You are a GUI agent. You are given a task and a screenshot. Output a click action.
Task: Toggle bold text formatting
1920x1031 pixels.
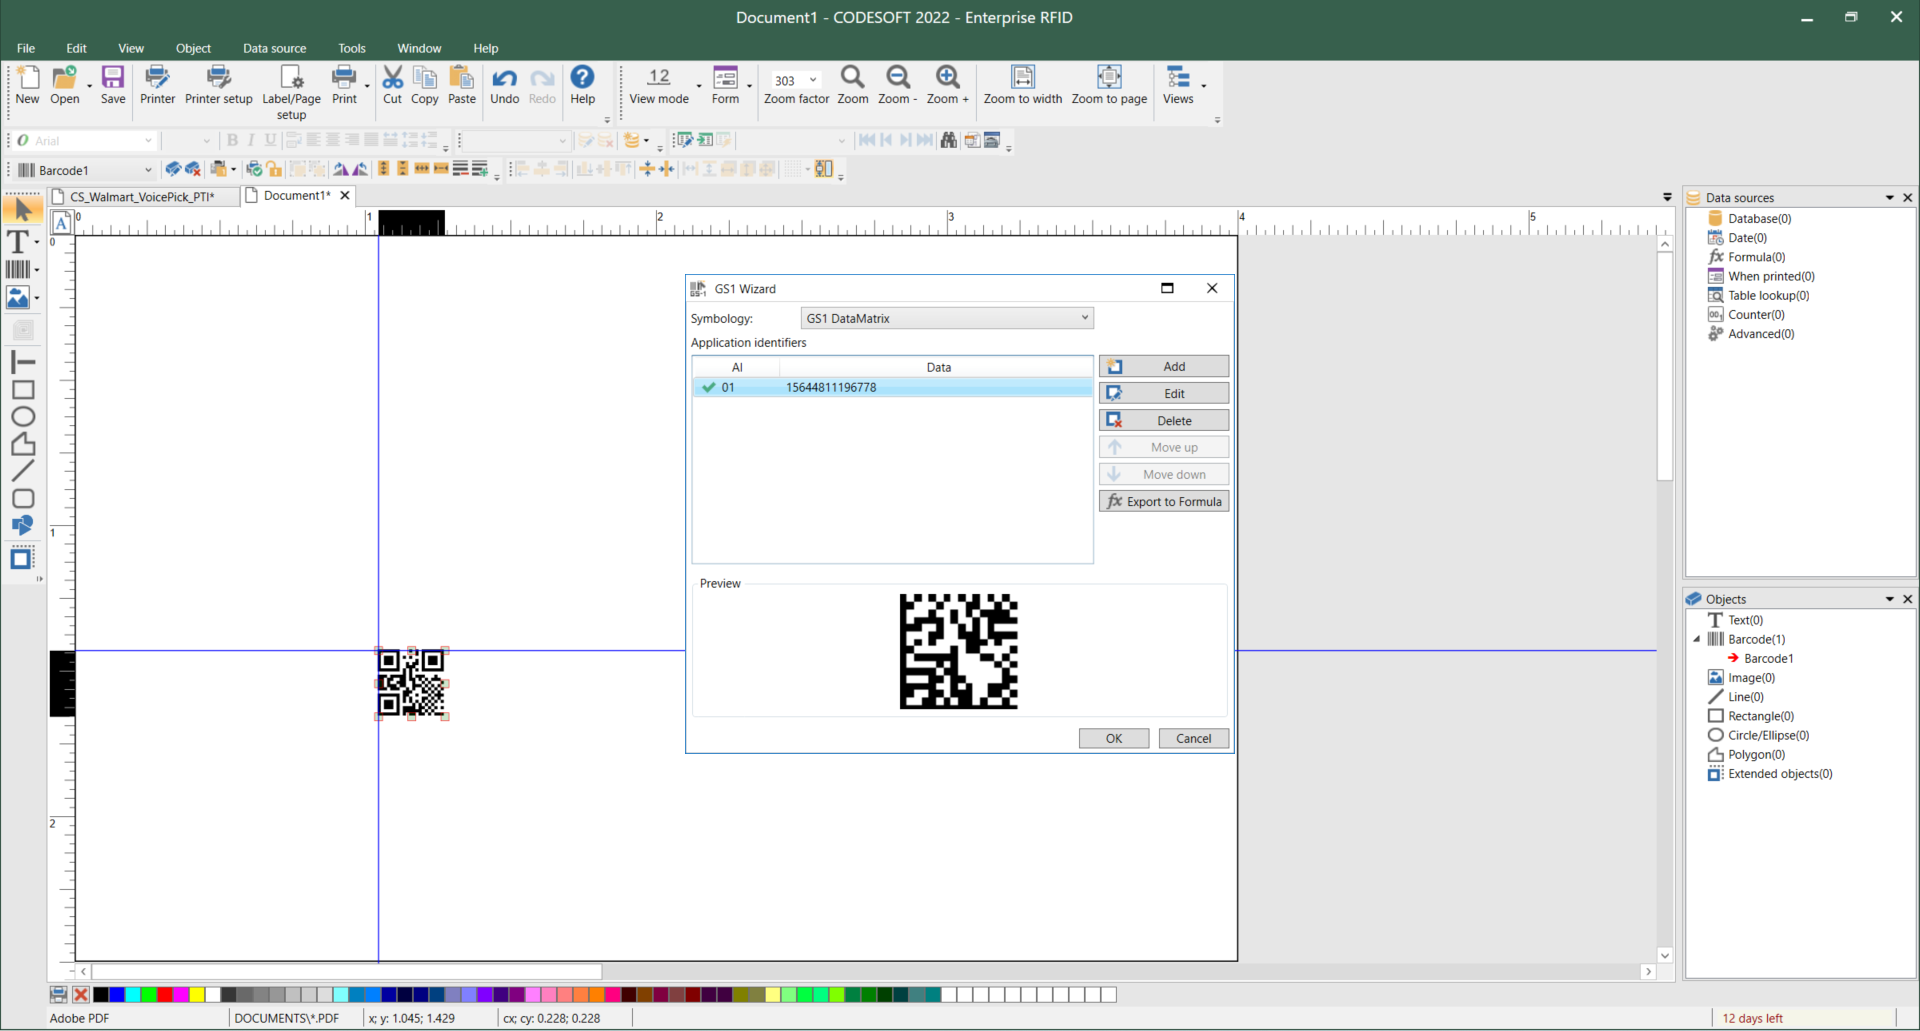coord(232,140)
